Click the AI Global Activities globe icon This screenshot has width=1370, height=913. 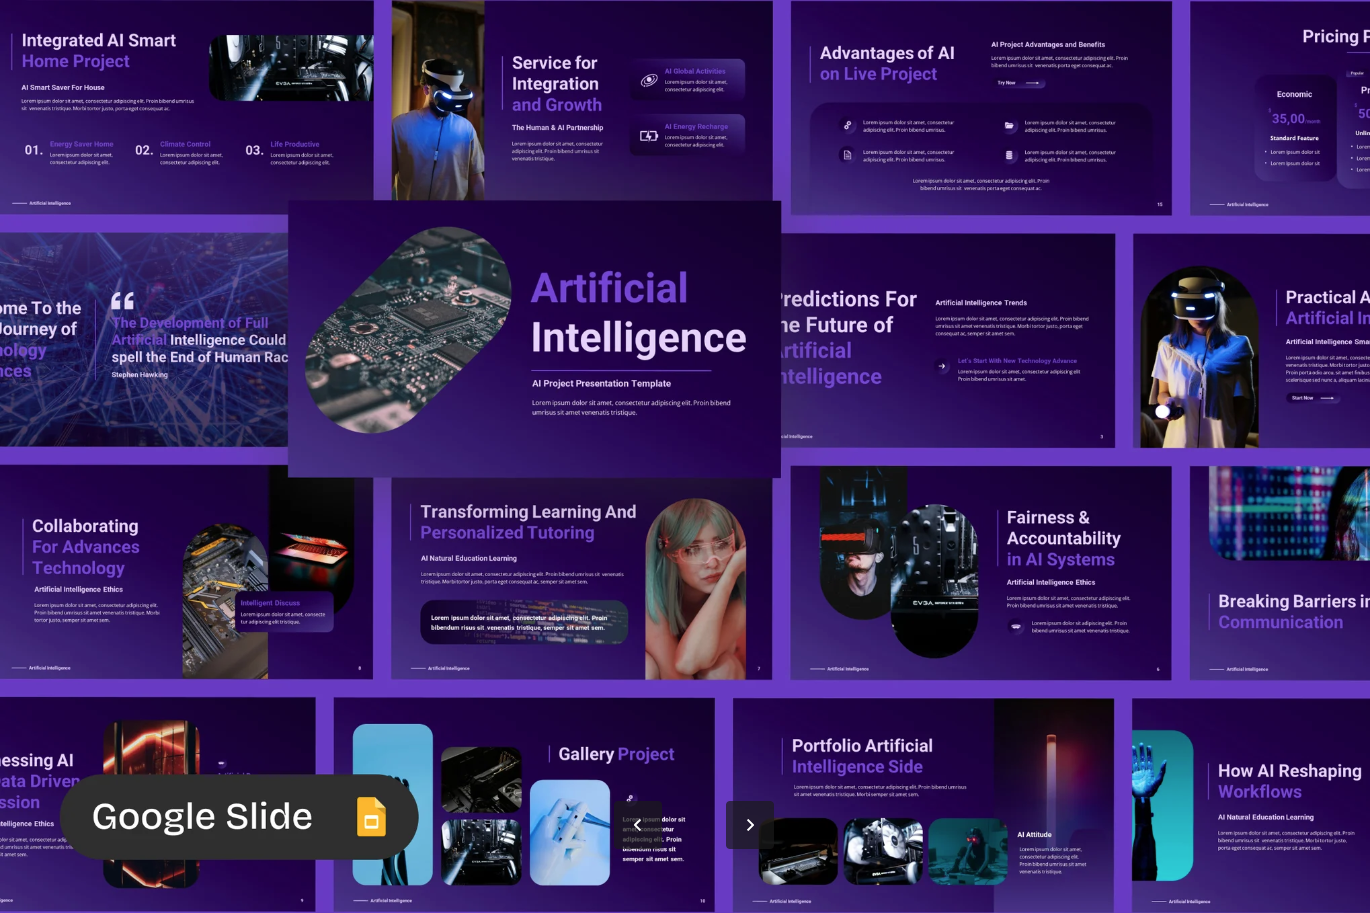pos(649,80)
